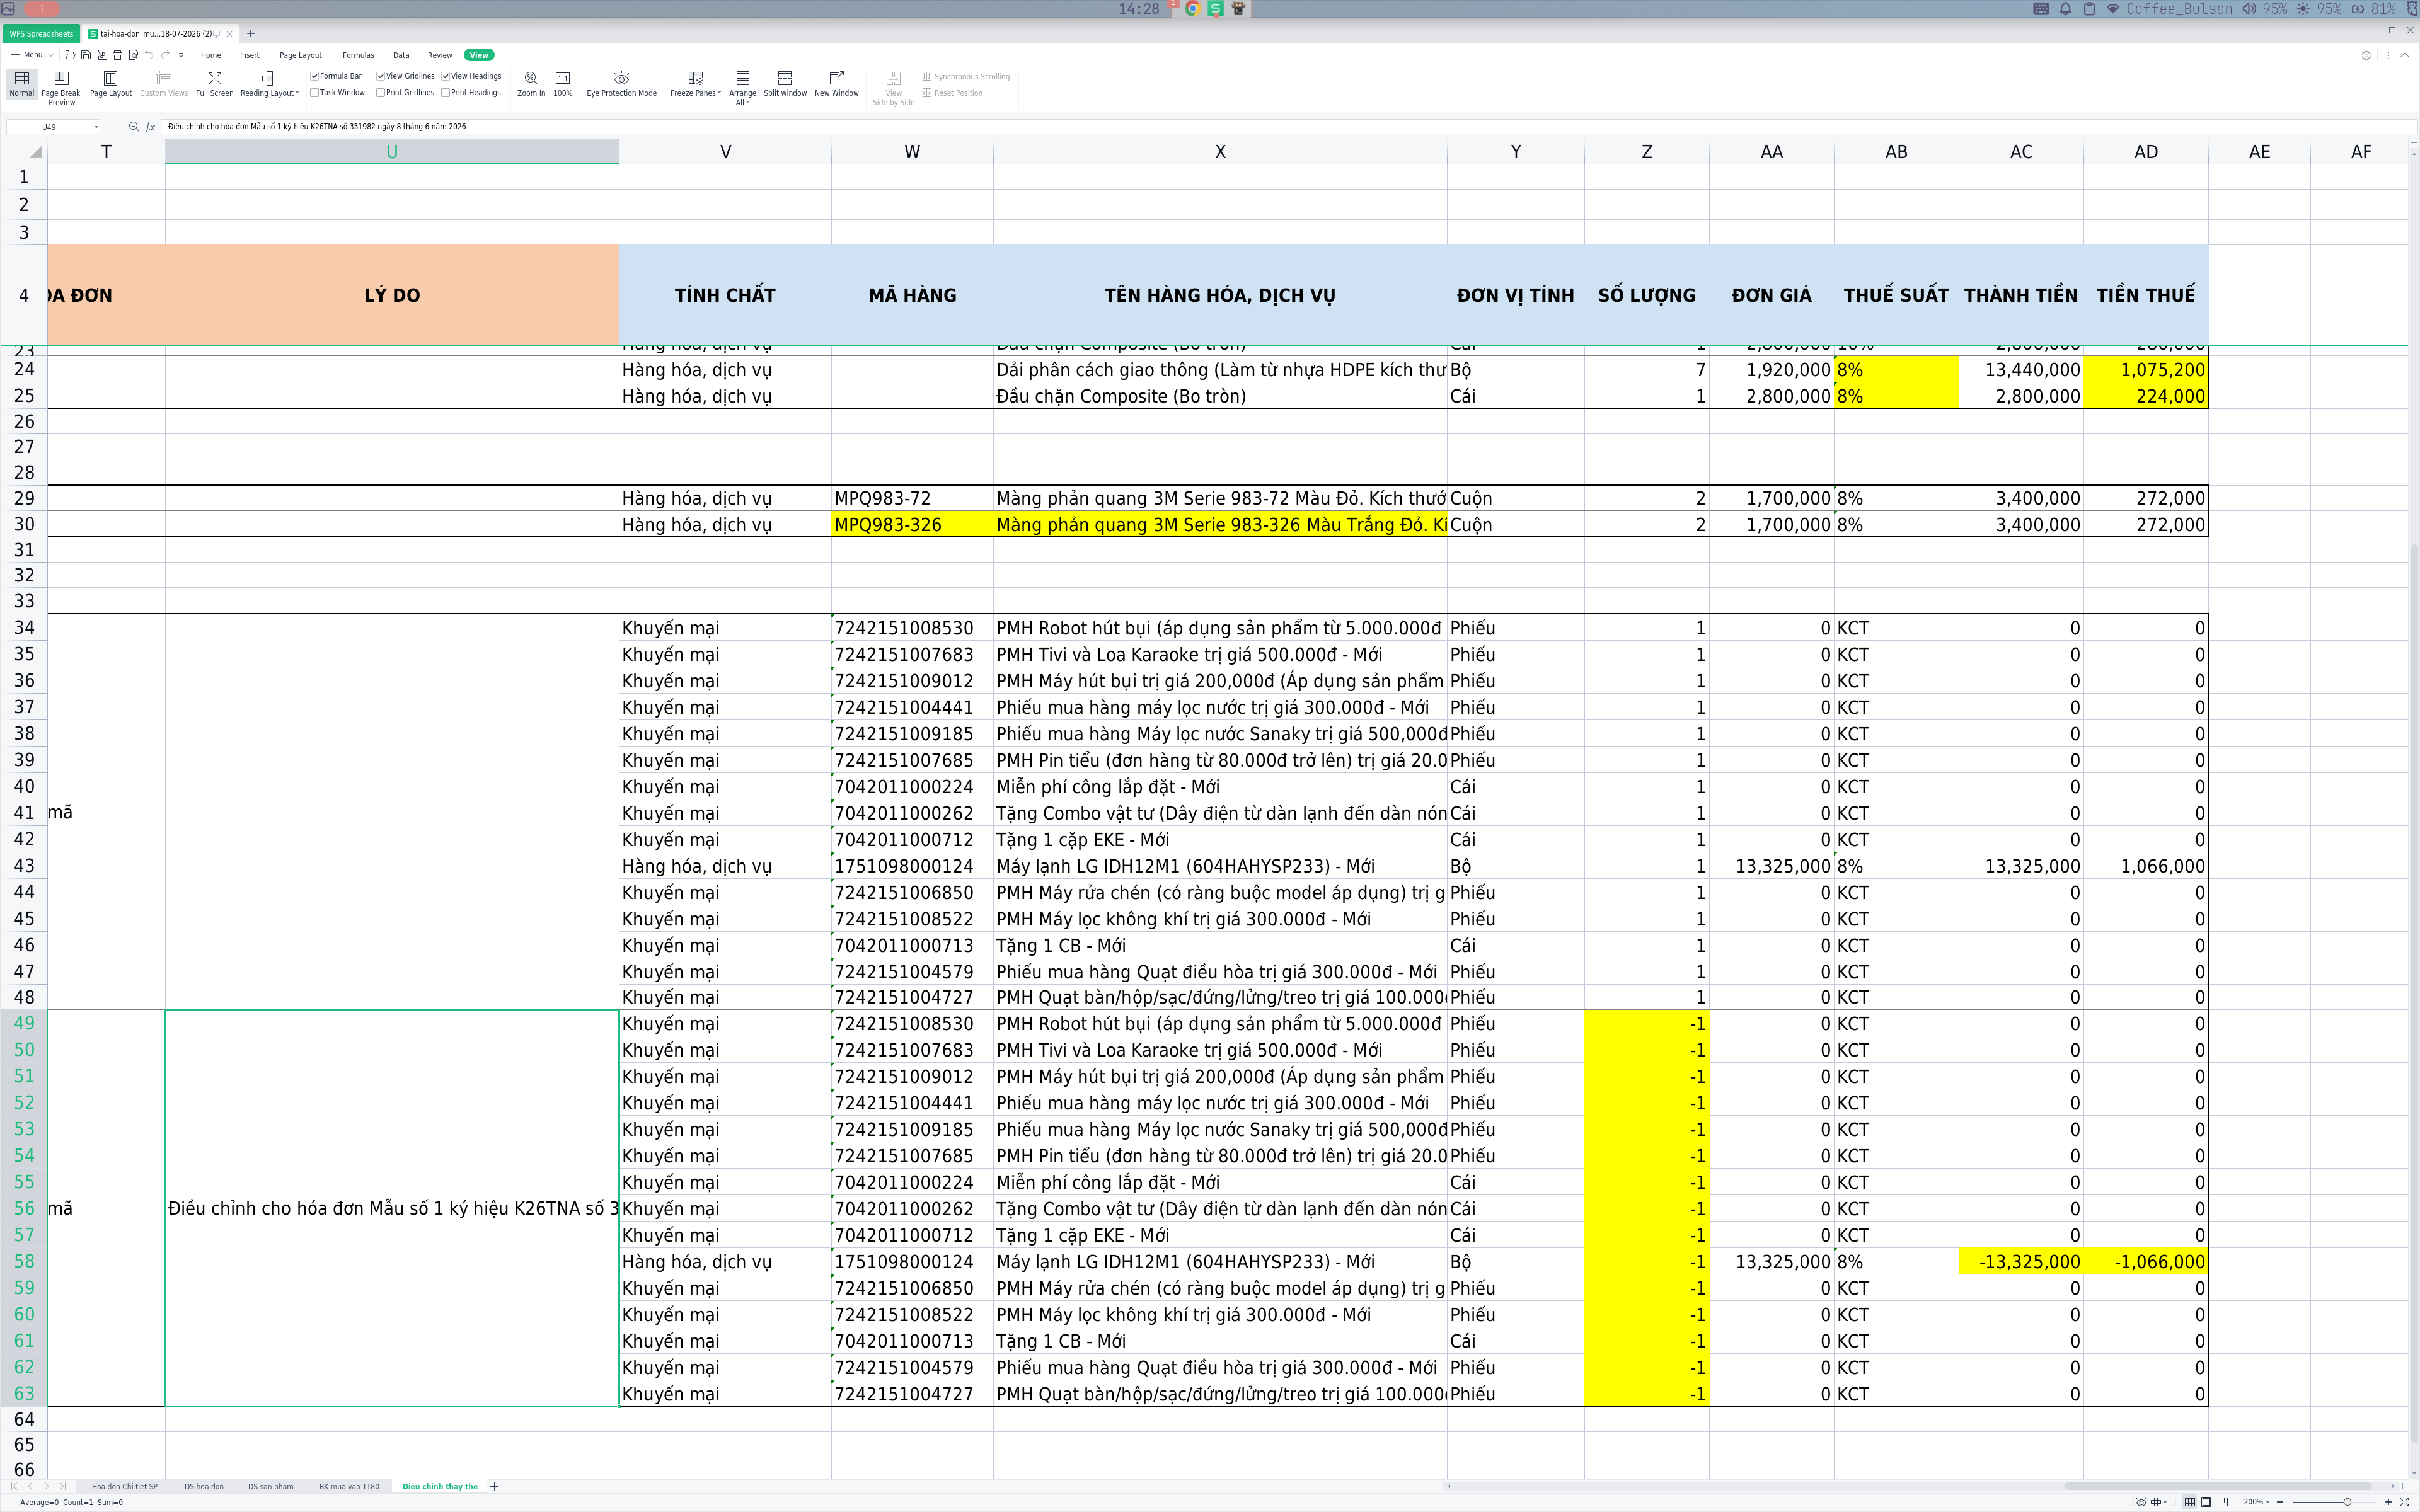Disable the View Gridlines checkbox
The image size is (2420, 1512).
pyautogui.click(x=380, y=76)
